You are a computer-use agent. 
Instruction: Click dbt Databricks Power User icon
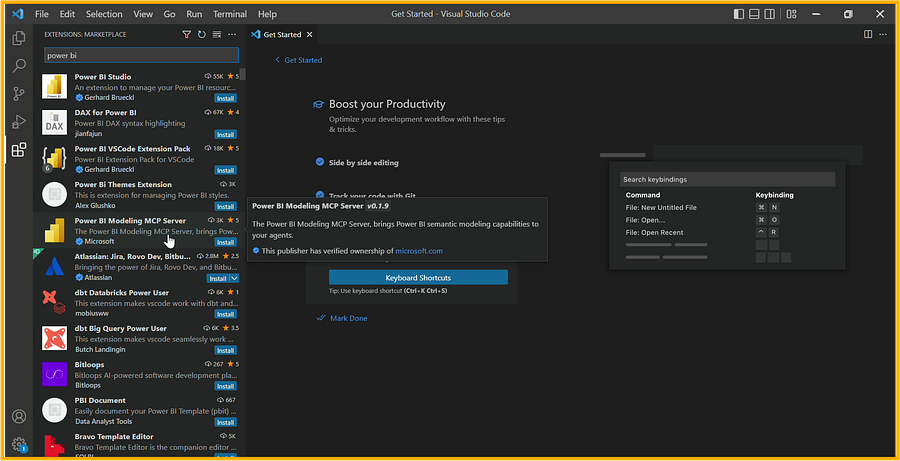[x=55, y=303]
